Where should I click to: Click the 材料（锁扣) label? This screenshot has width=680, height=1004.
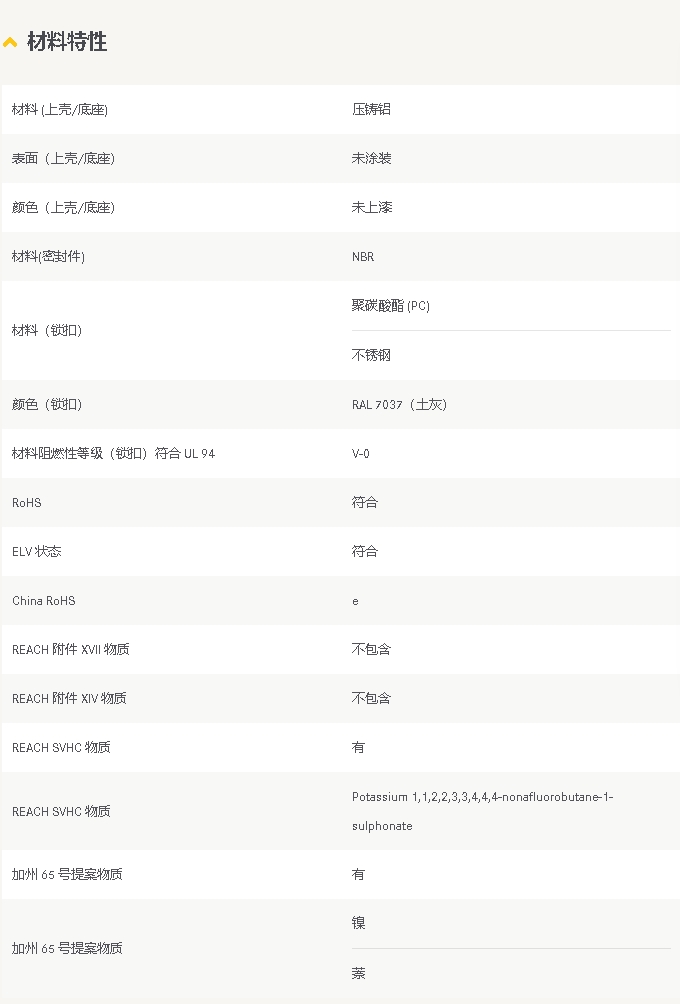(47, 330)
